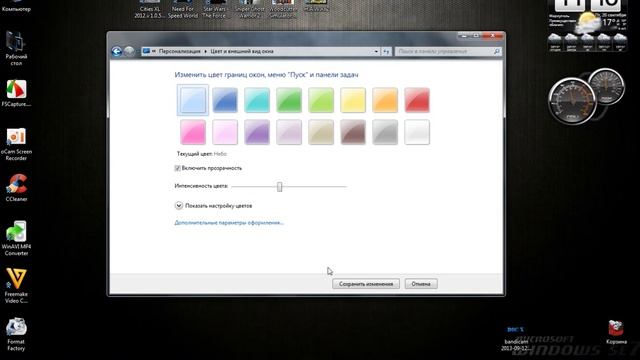The image size is (640, 360).
Task: Close the window color dialog
Action: [493, 36]
